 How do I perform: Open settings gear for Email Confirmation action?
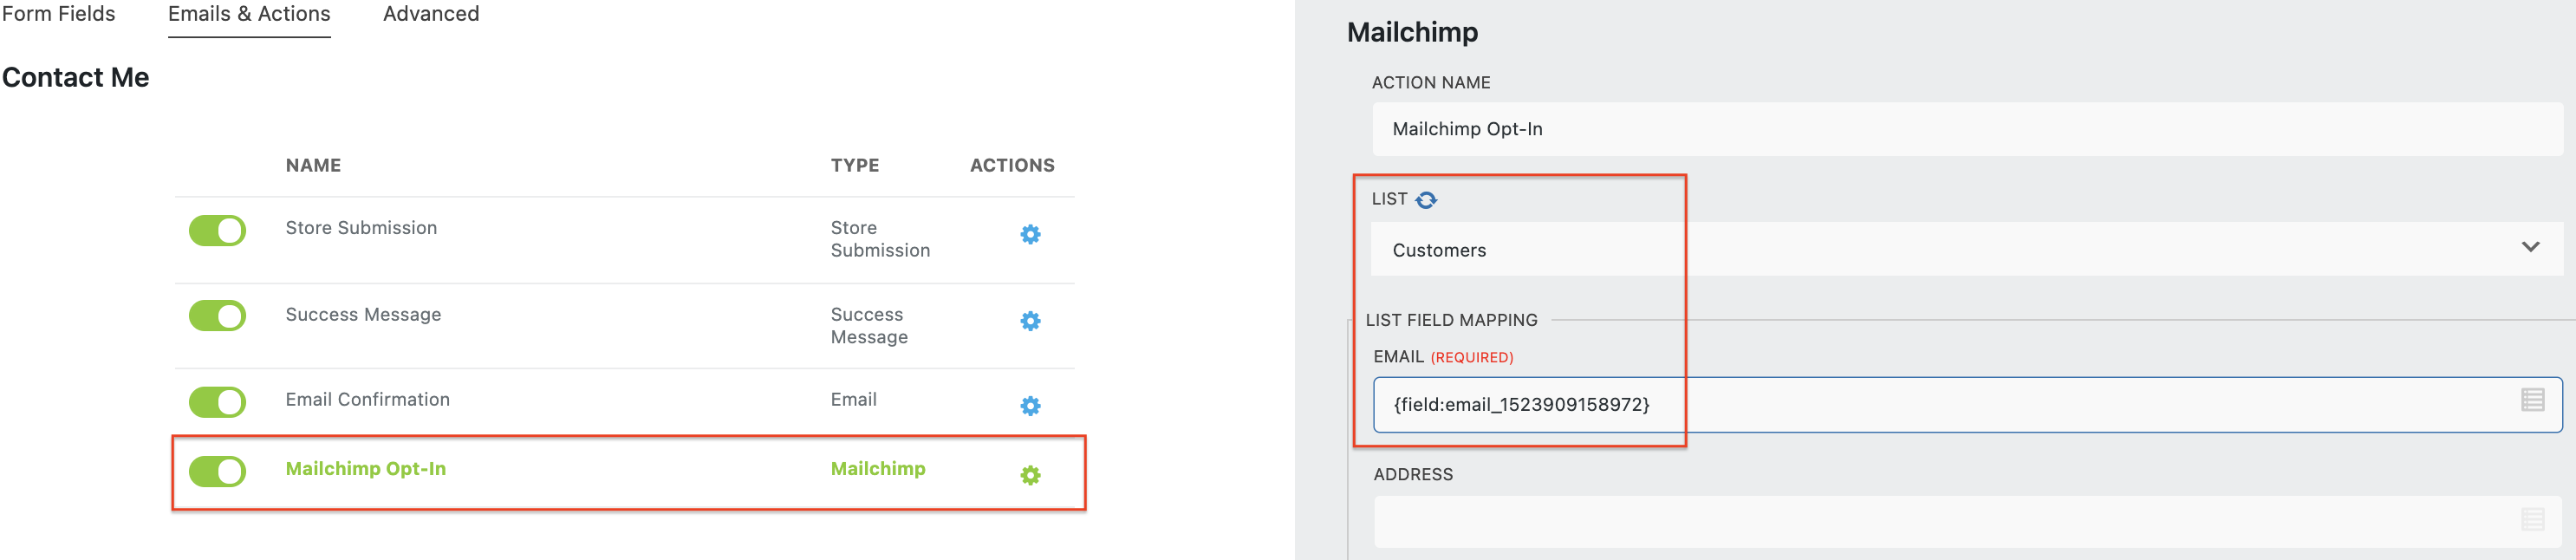(x=1029, y=406)
